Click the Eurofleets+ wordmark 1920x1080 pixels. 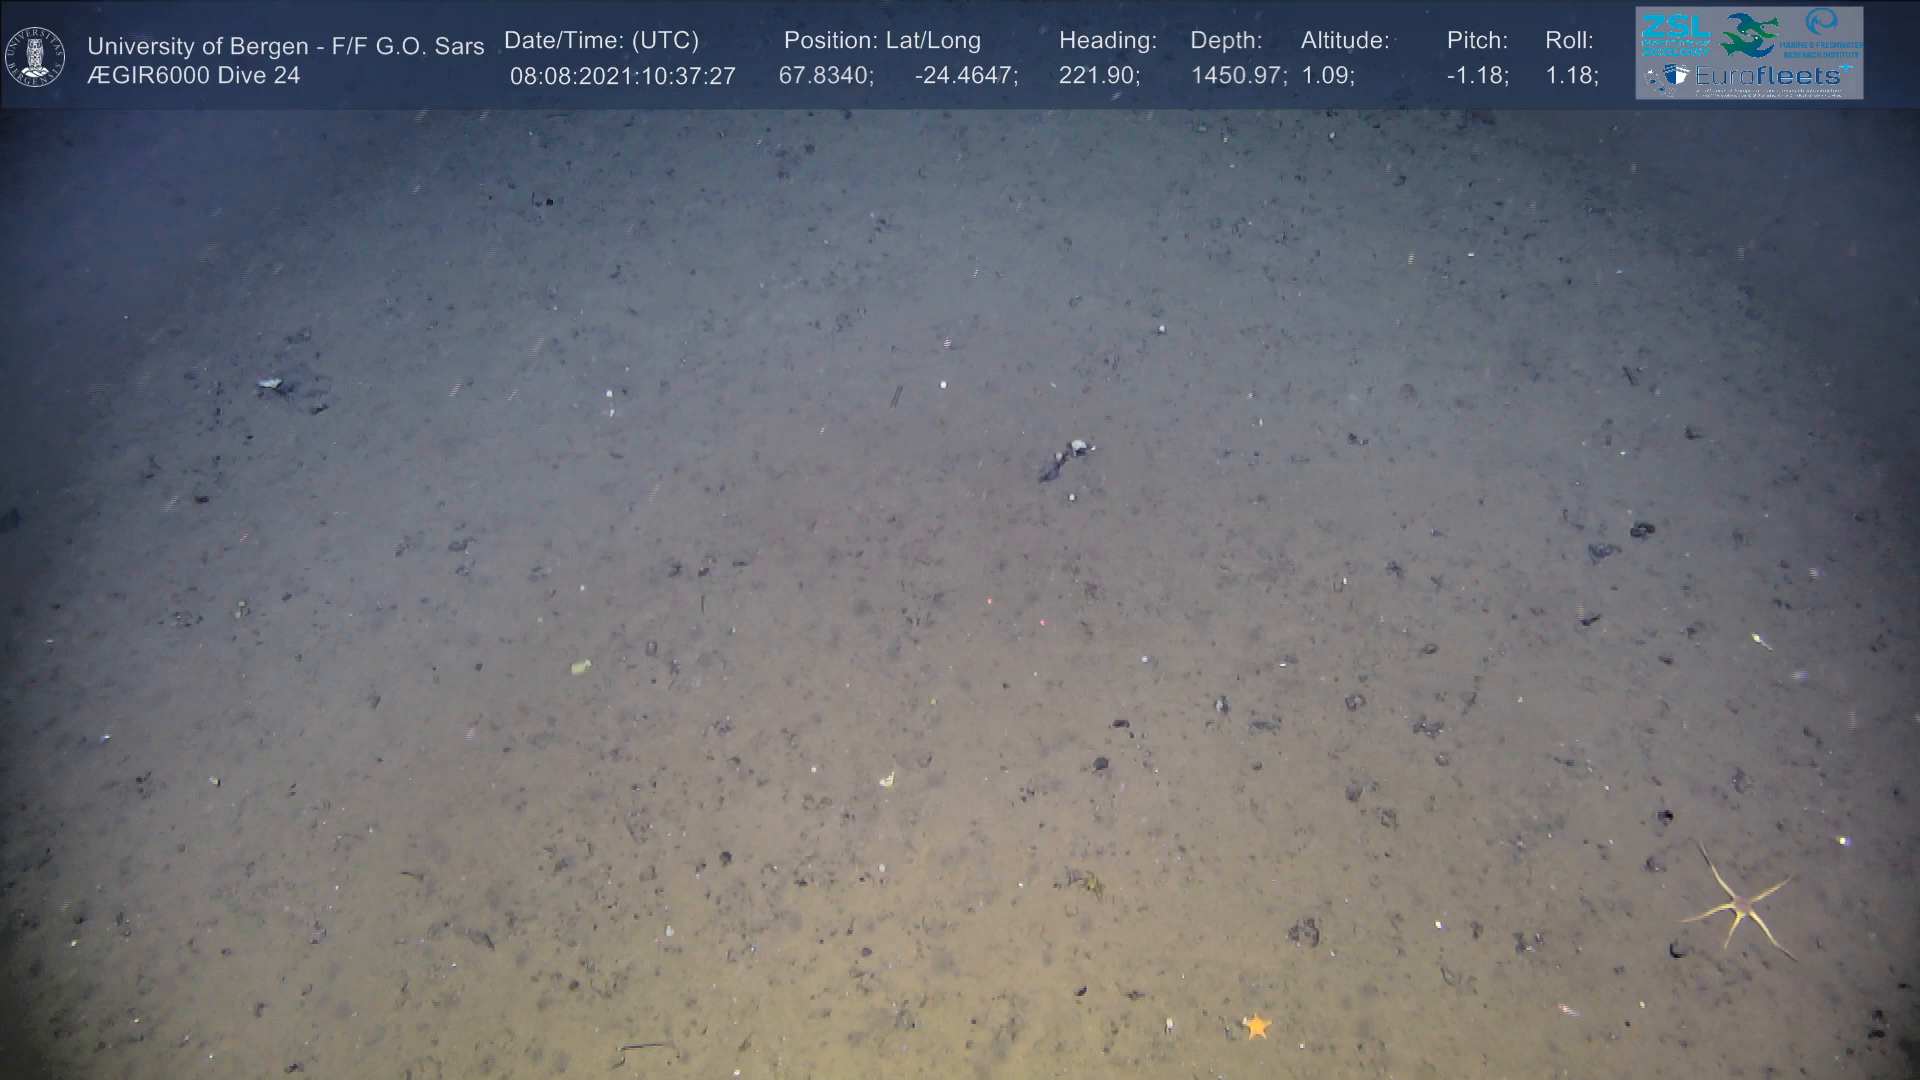1767,76
